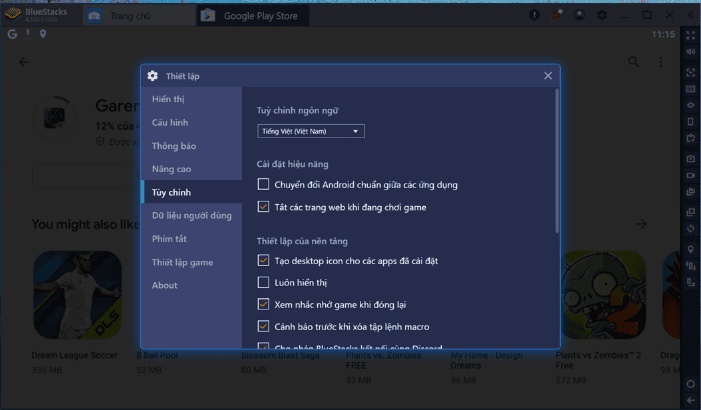Click the Blossom Blast Saga app title
Image resolution: width=701 pixels, height=410 pixels.
pyautogui.click(x=280, y=355)
